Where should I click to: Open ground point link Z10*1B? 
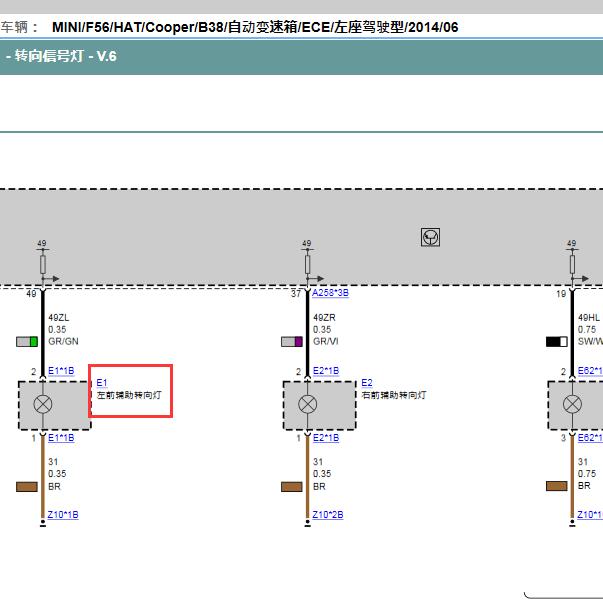tap(63, 515)
